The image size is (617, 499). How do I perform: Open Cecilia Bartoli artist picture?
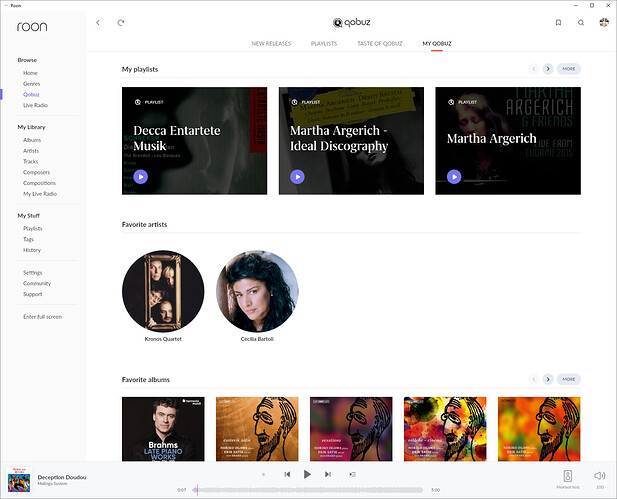257,291
